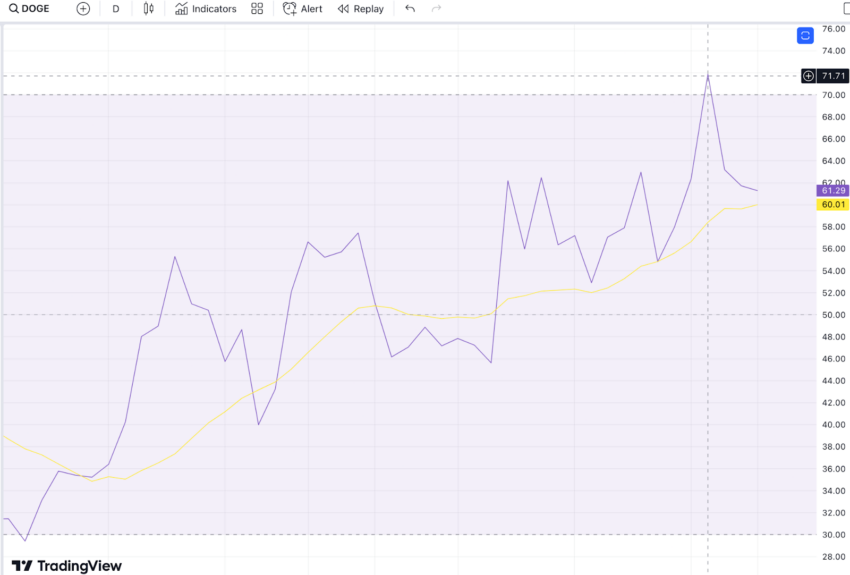Open the TradingView logo link

[x=66, y=566]
